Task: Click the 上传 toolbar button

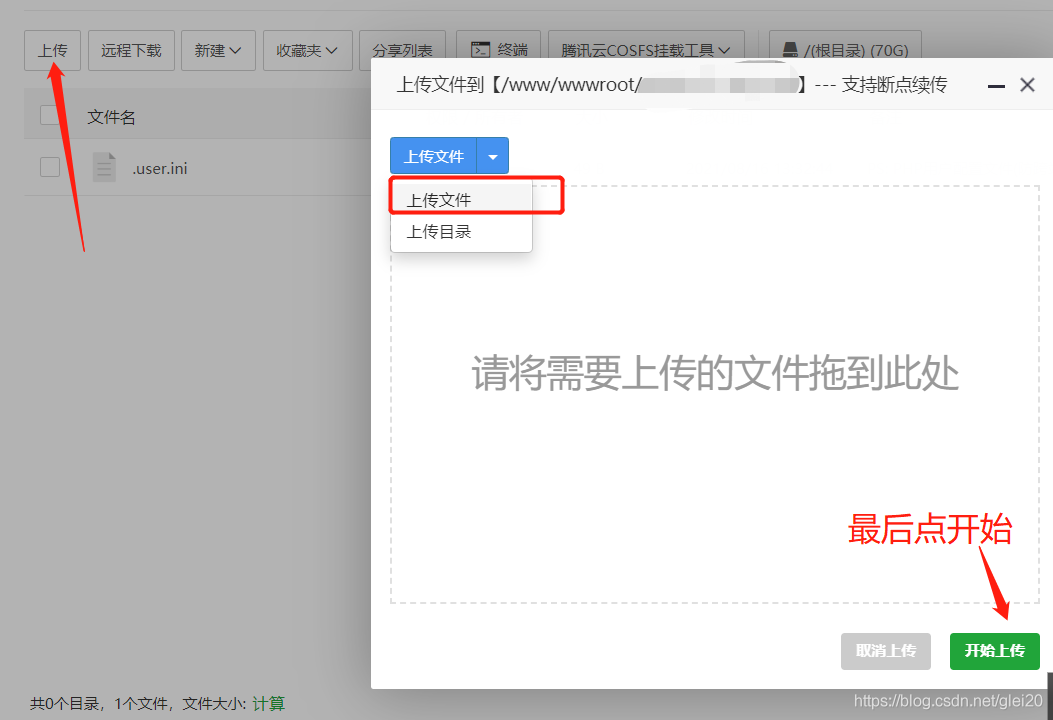Action: coord(52,50)
